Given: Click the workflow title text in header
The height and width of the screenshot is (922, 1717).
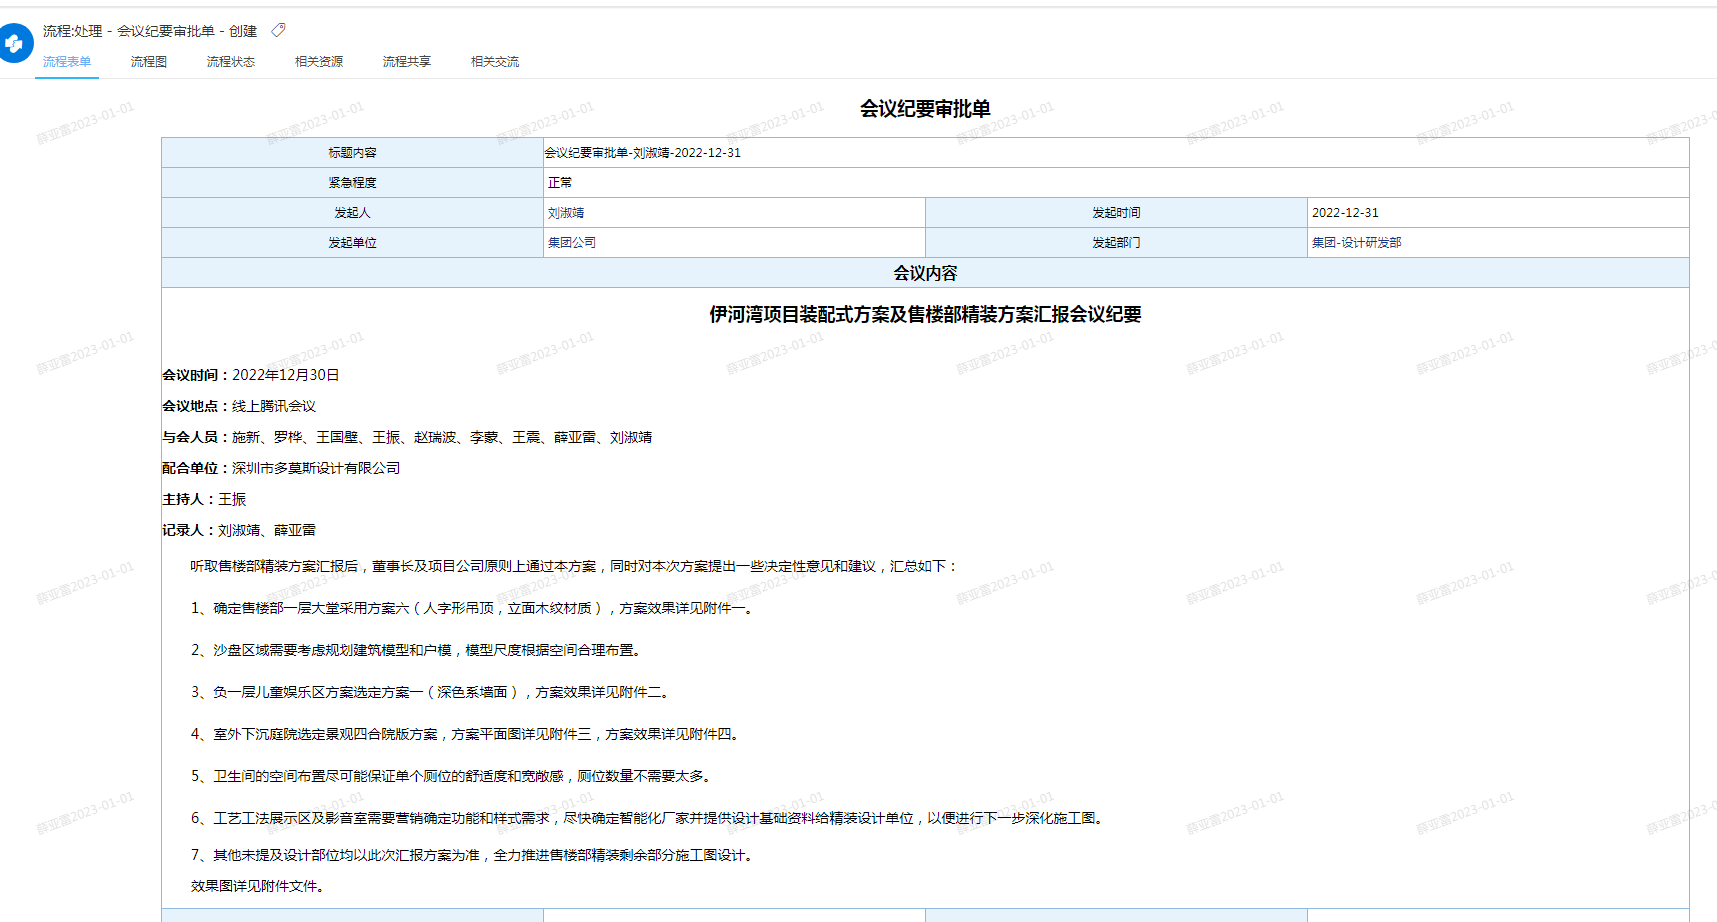Looking at the screenshot, I should coord(150,31).
